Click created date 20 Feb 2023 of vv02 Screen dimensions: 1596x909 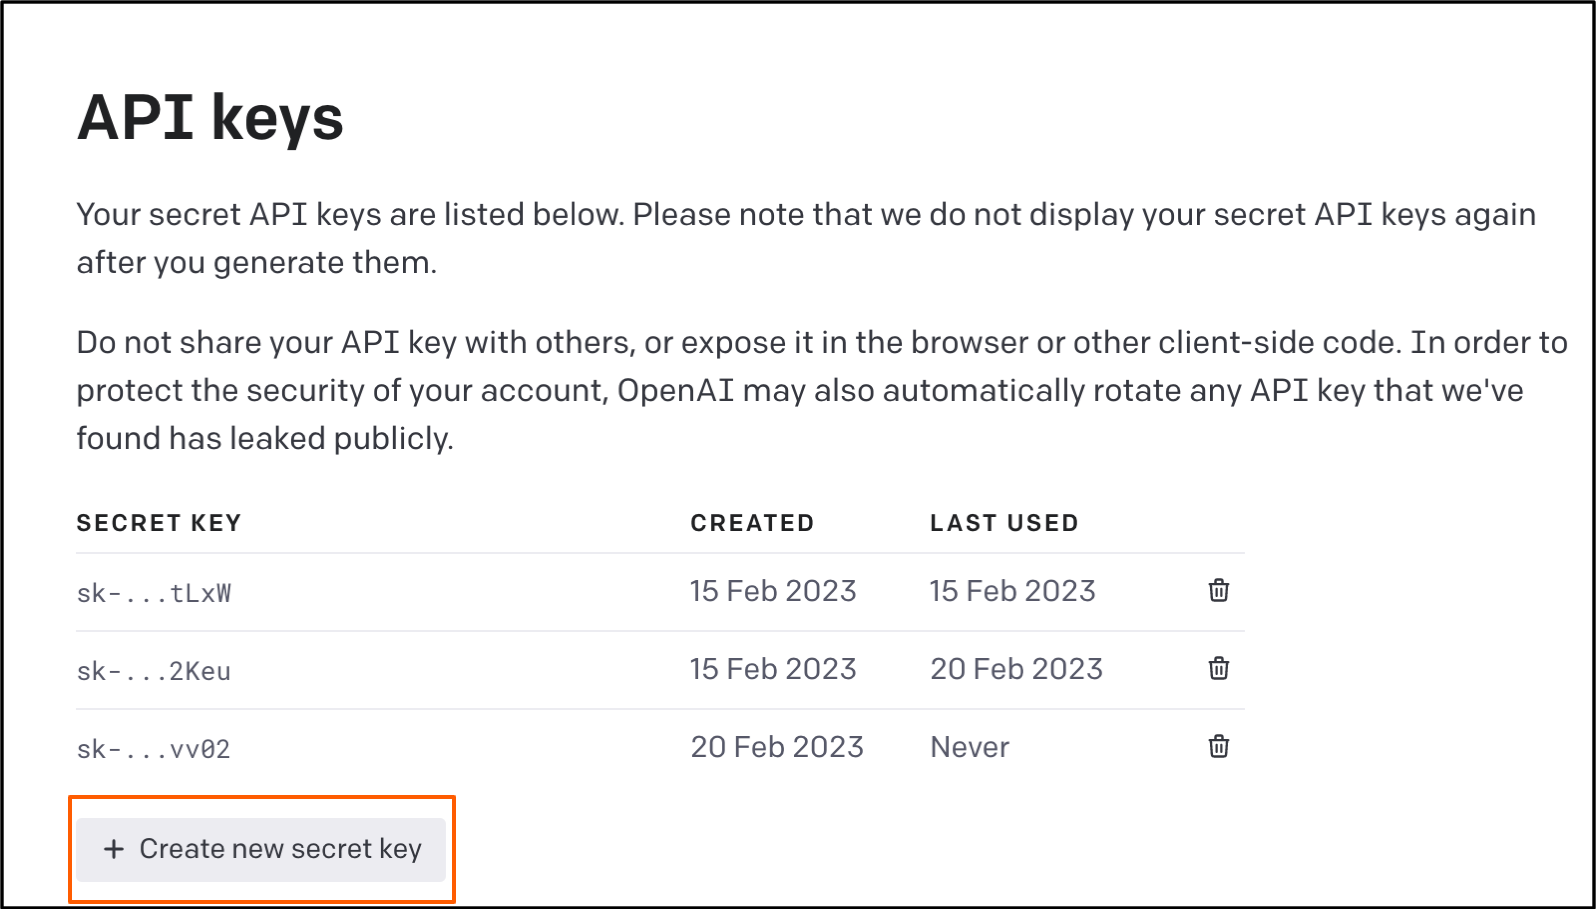coord(777,747)
